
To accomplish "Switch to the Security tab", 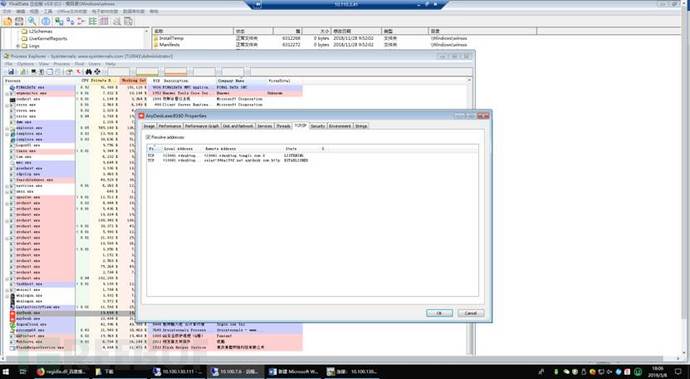I will click(x=317, y=126).
